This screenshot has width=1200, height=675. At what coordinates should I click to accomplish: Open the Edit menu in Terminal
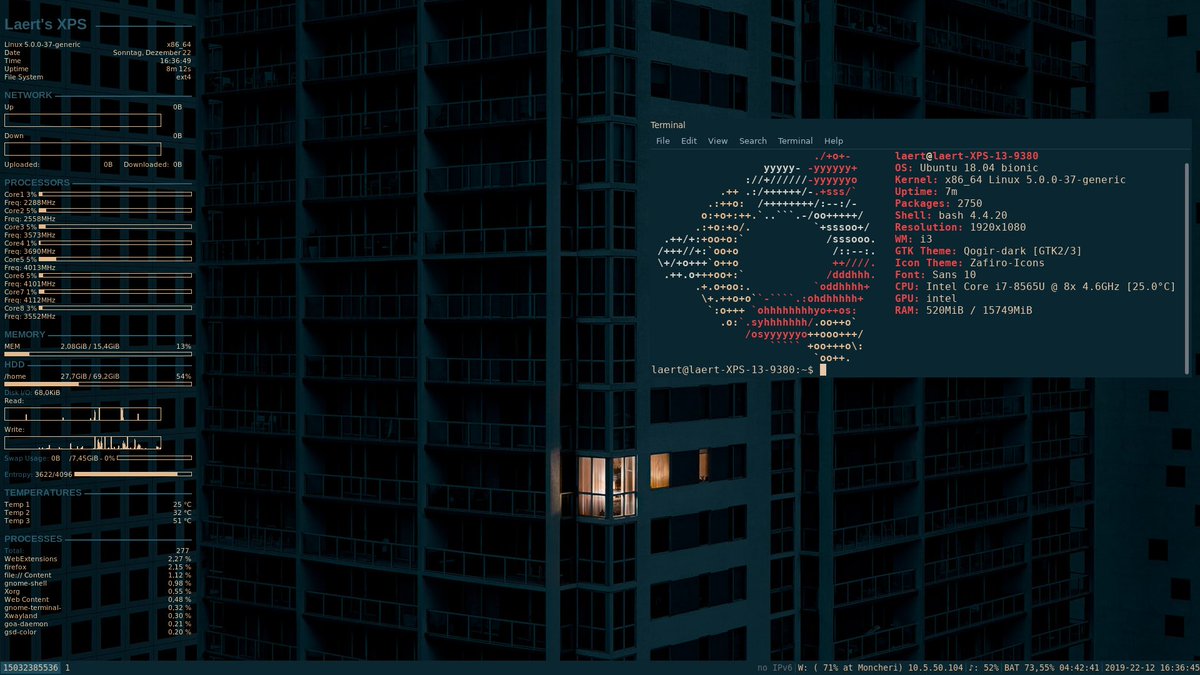689,141
